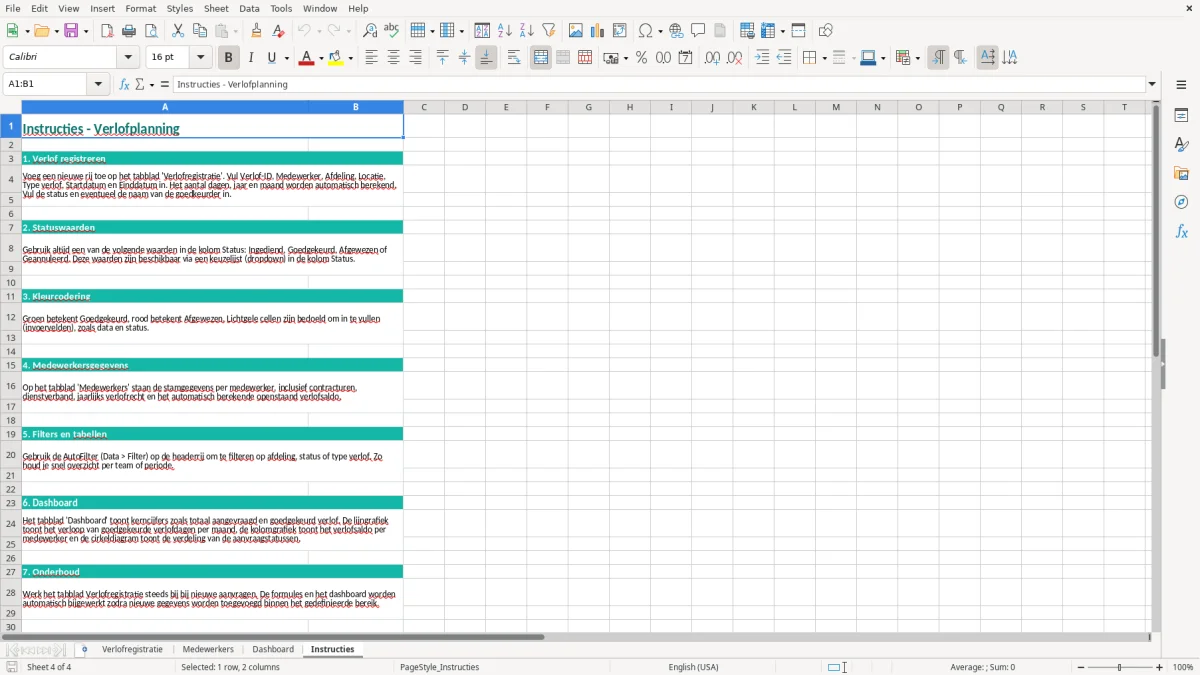Open the Sheet menu
This screenshot has width=1200, height=675.
[x=216, y=8]
